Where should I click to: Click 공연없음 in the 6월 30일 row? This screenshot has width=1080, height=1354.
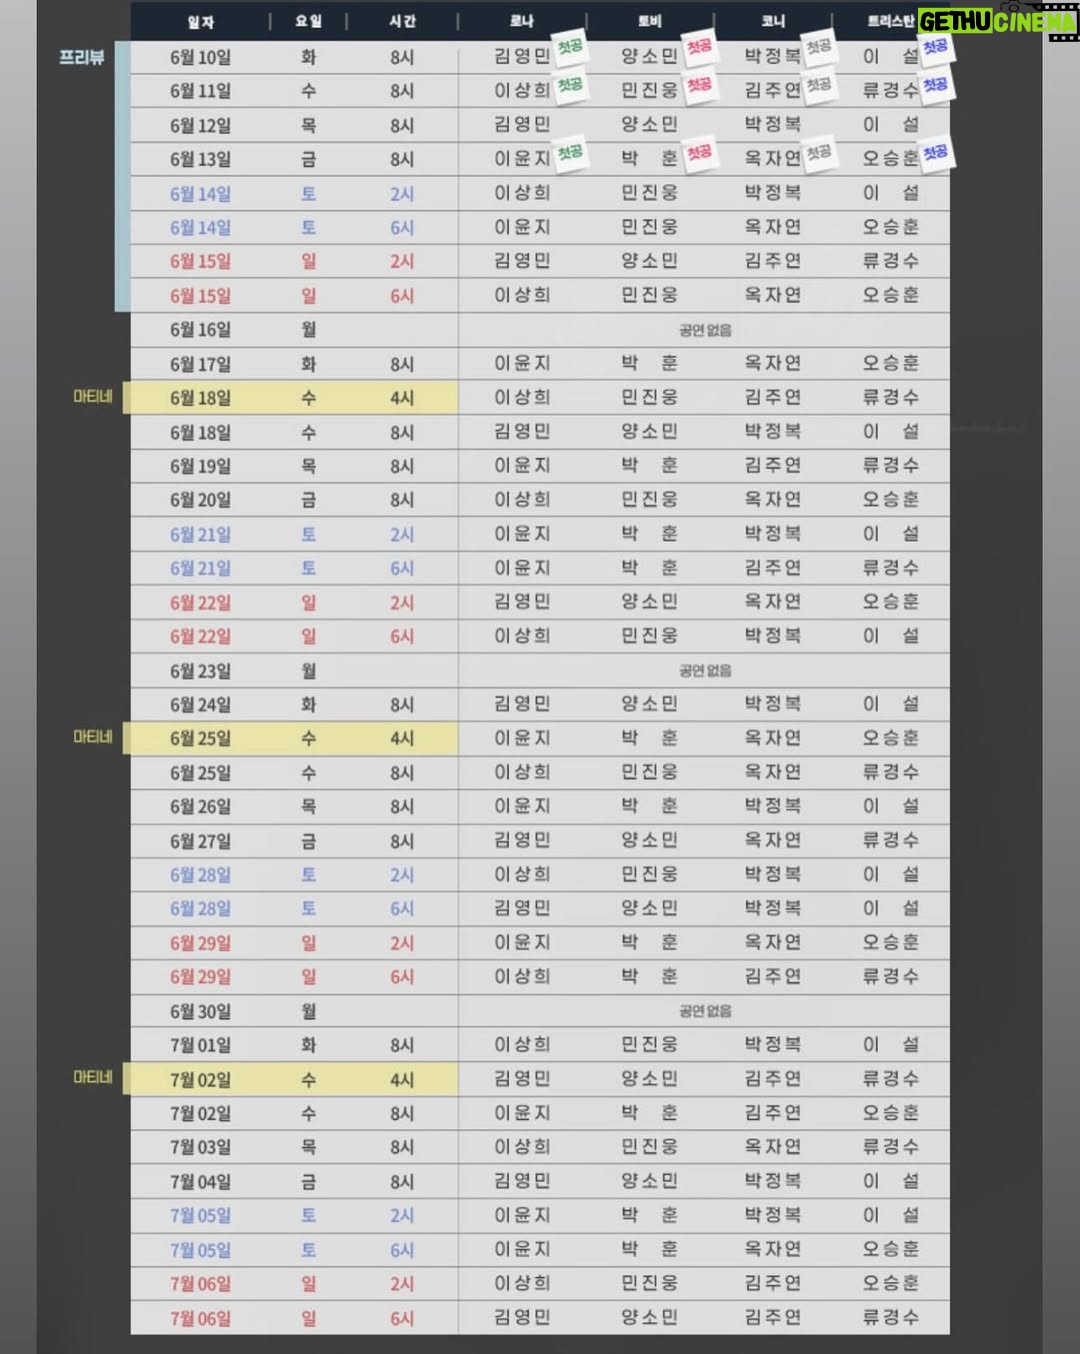pos(705,1011)
